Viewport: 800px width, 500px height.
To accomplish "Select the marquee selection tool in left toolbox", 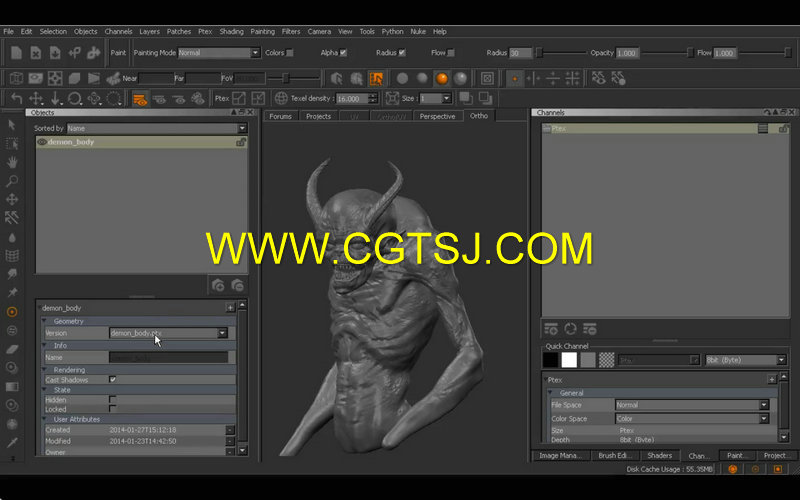I will click(x=12, y=144).
